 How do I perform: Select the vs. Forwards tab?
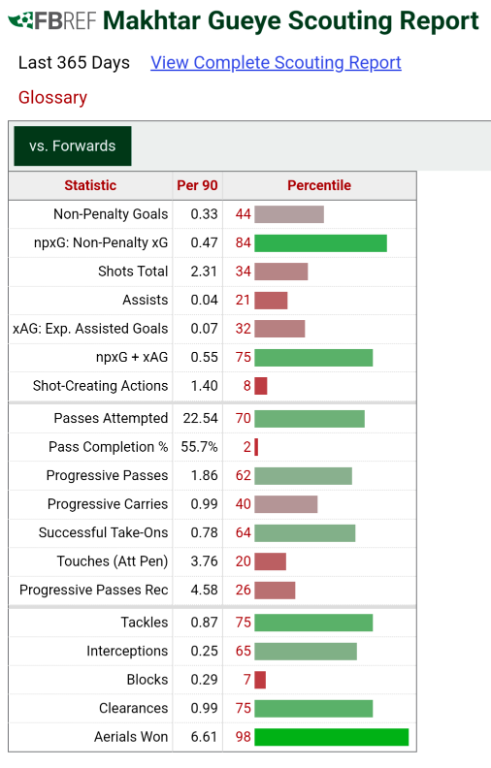[73, 146]
